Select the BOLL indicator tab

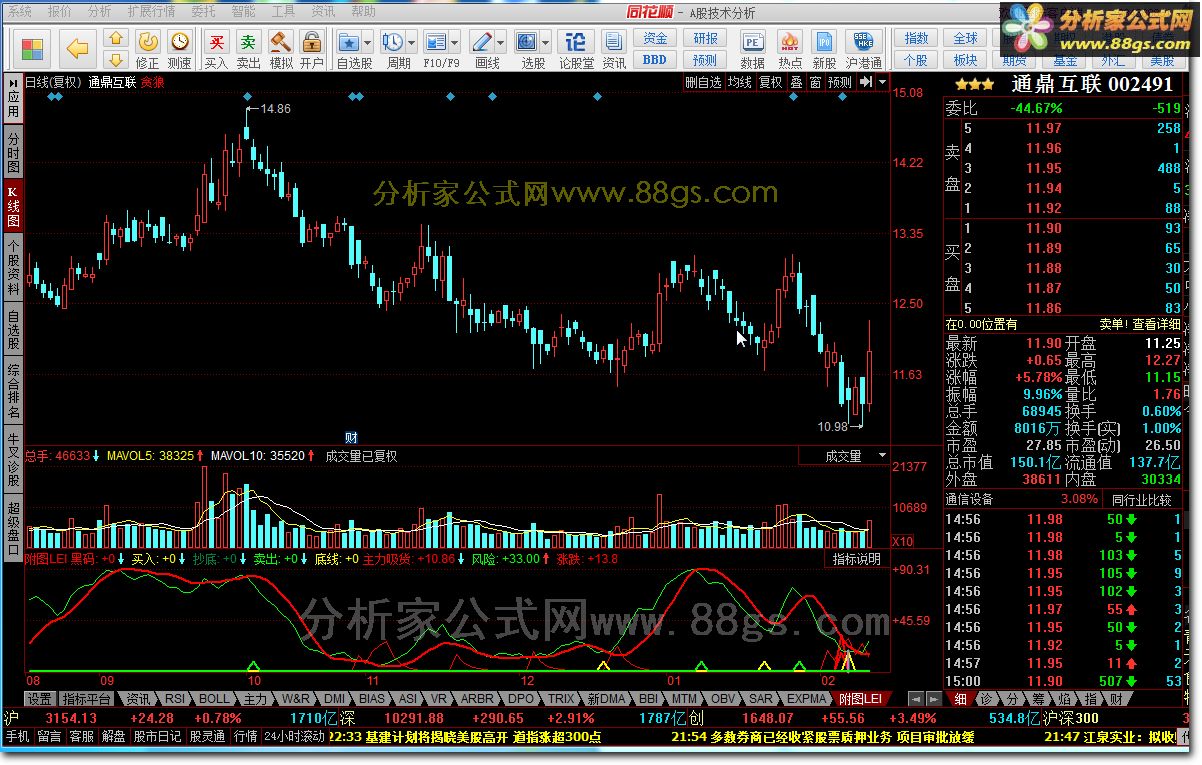[x=213, y=698]
